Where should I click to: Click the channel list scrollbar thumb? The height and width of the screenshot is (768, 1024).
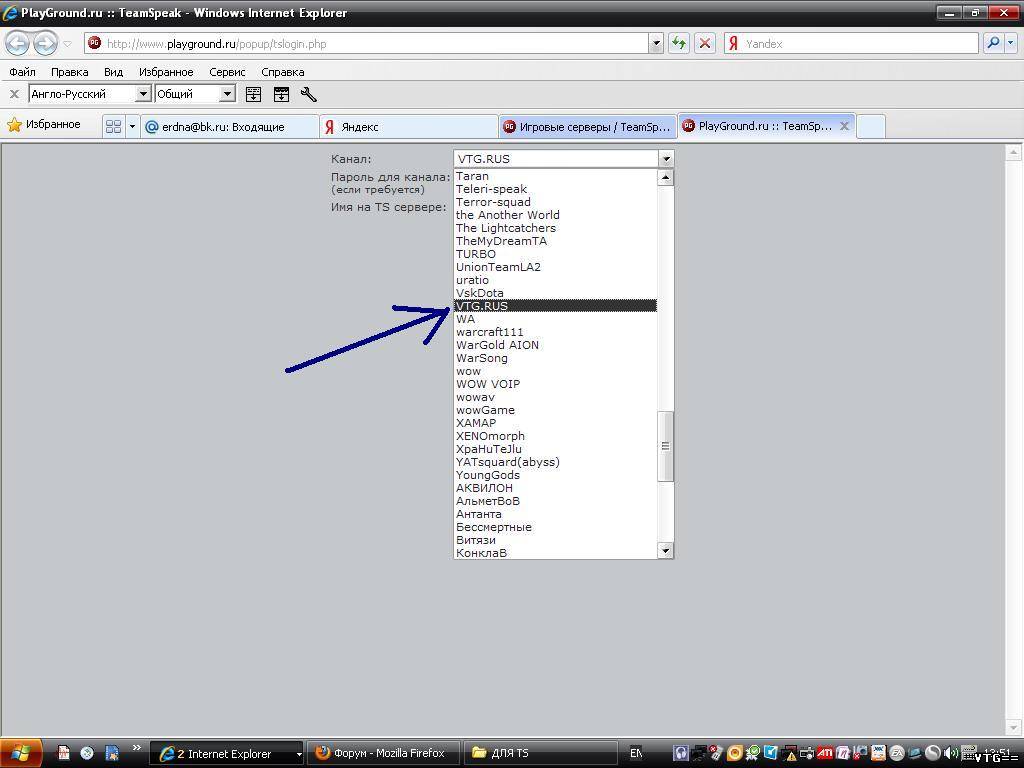pyautogui.click(x=665, y=446)
